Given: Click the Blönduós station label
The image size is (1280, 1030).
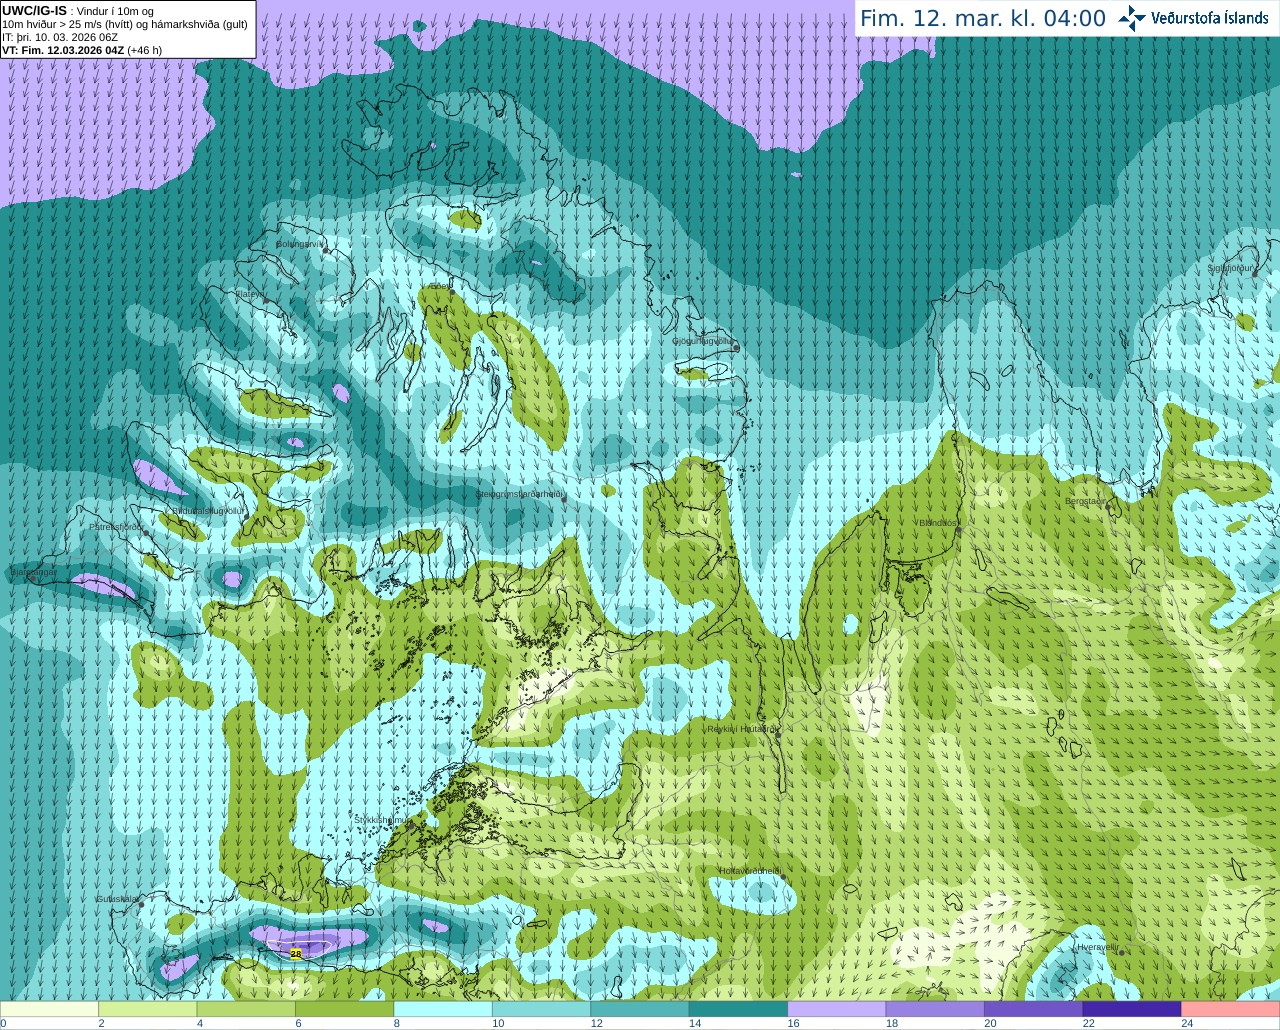Looking at the screenshot, I should (x=938, y=523).
